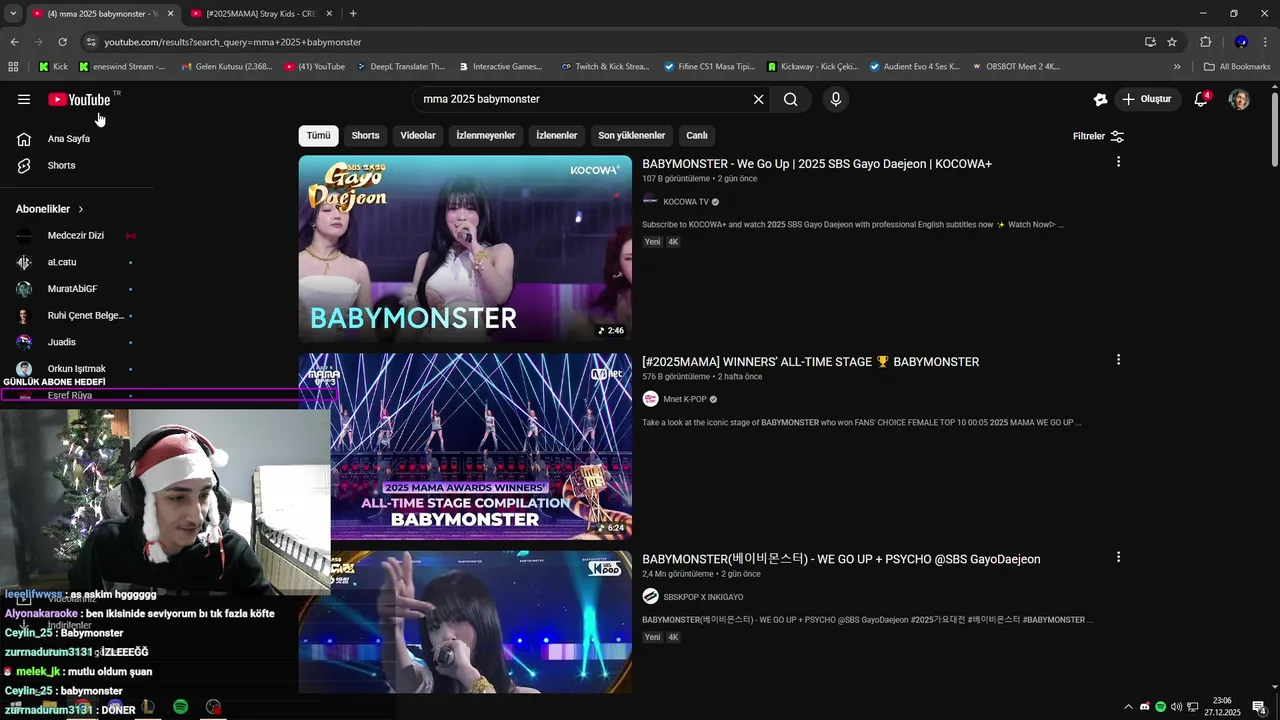Open the WE GO UP + PSYCHO video title
This screenshot has height=720, width=1280.
(x=841, y=559)
